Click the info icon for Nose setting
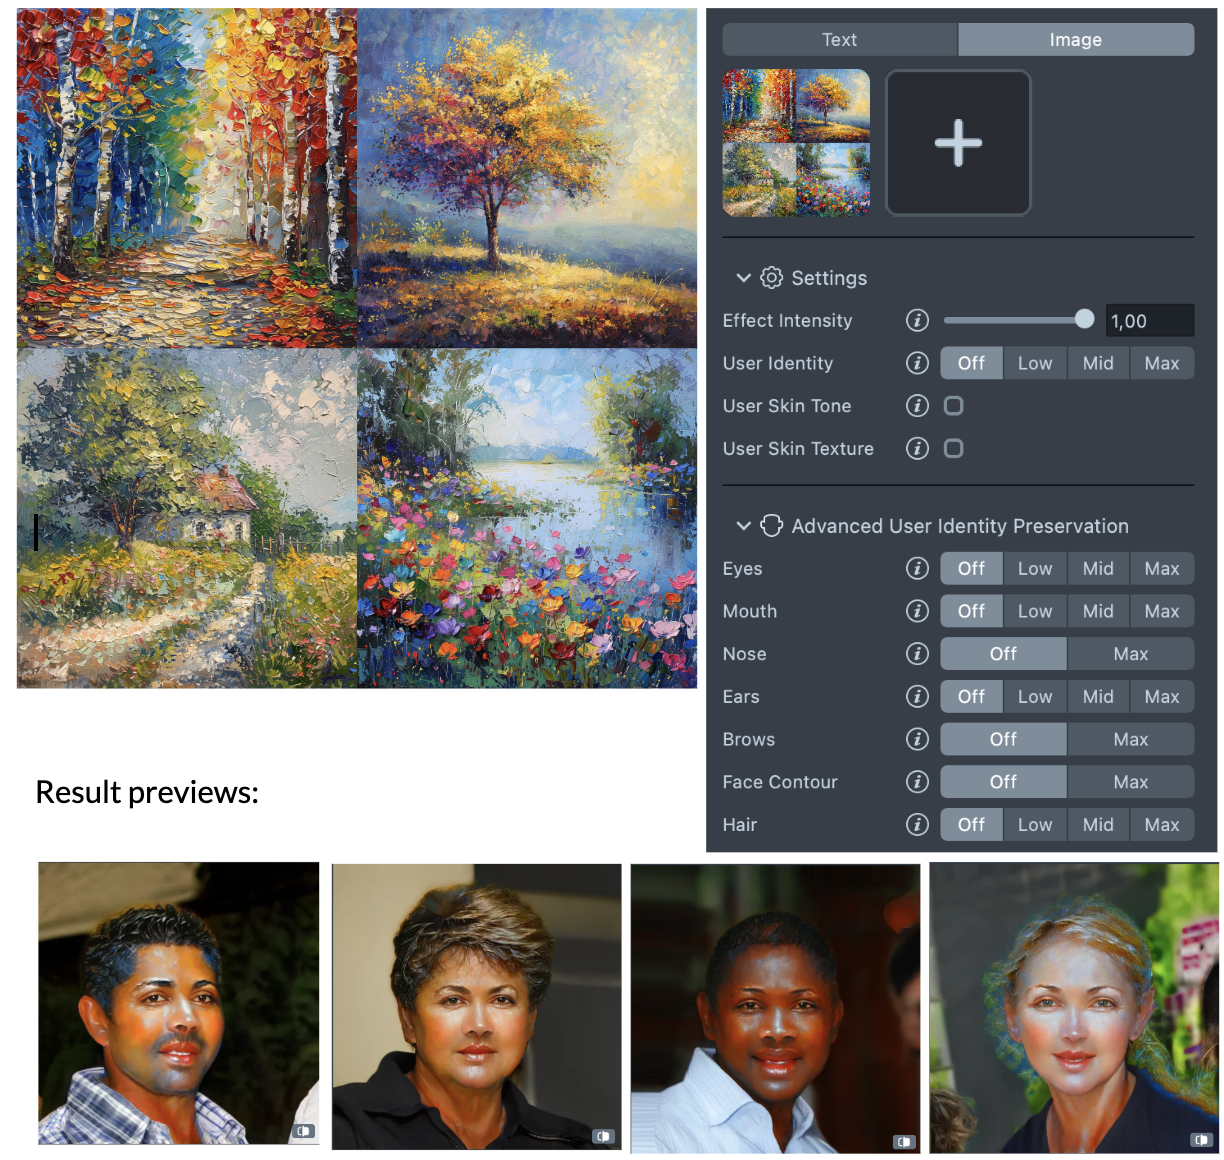Image resolution: width=1224 pixels, height=1160 pixels. pos(917,654)
